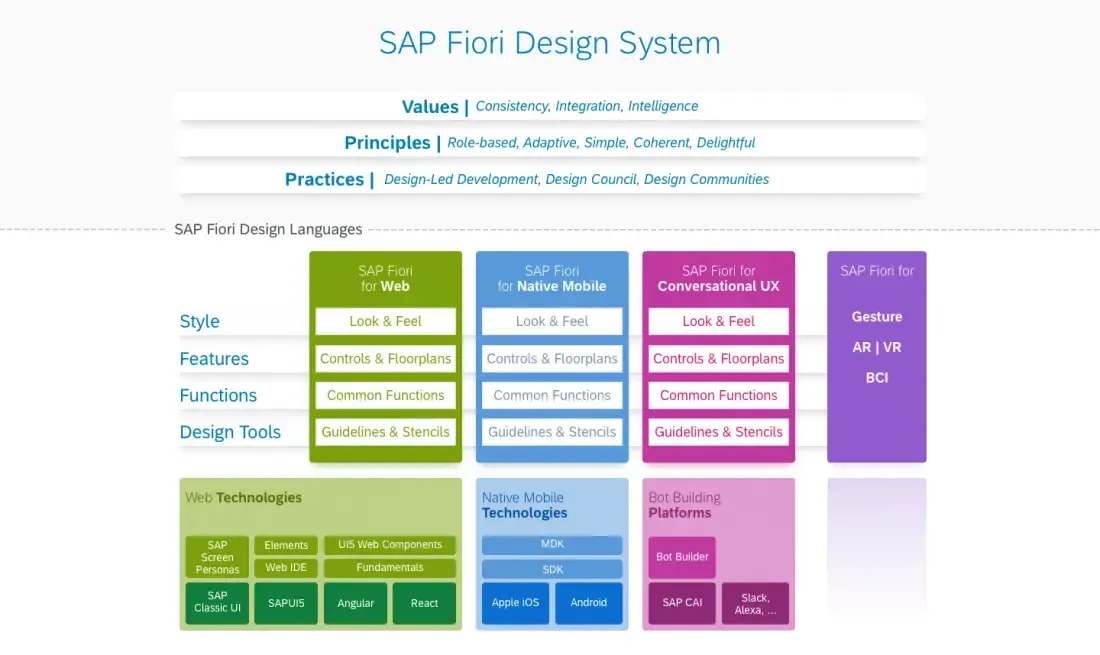
Task: Select the Slack, Alexa integrations badge
Action: point(755,603)
